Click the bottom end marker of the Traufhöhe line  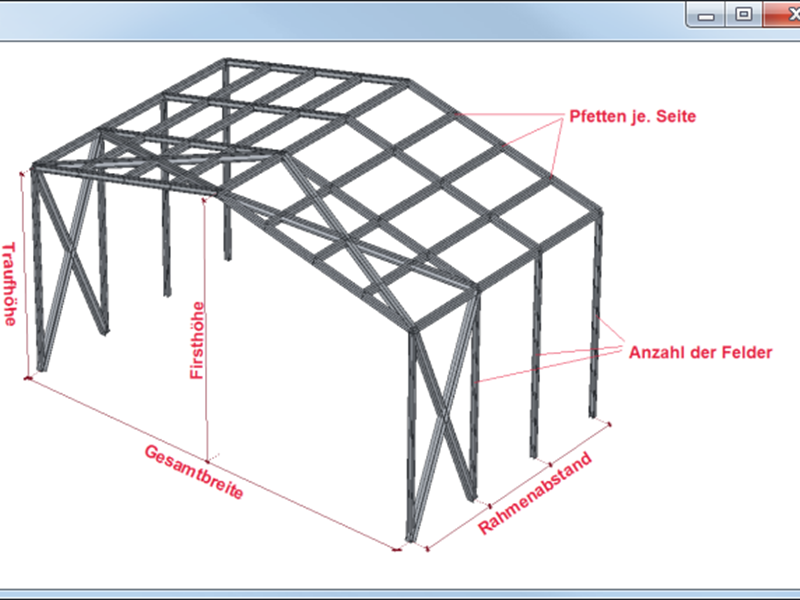coord(27,378)
